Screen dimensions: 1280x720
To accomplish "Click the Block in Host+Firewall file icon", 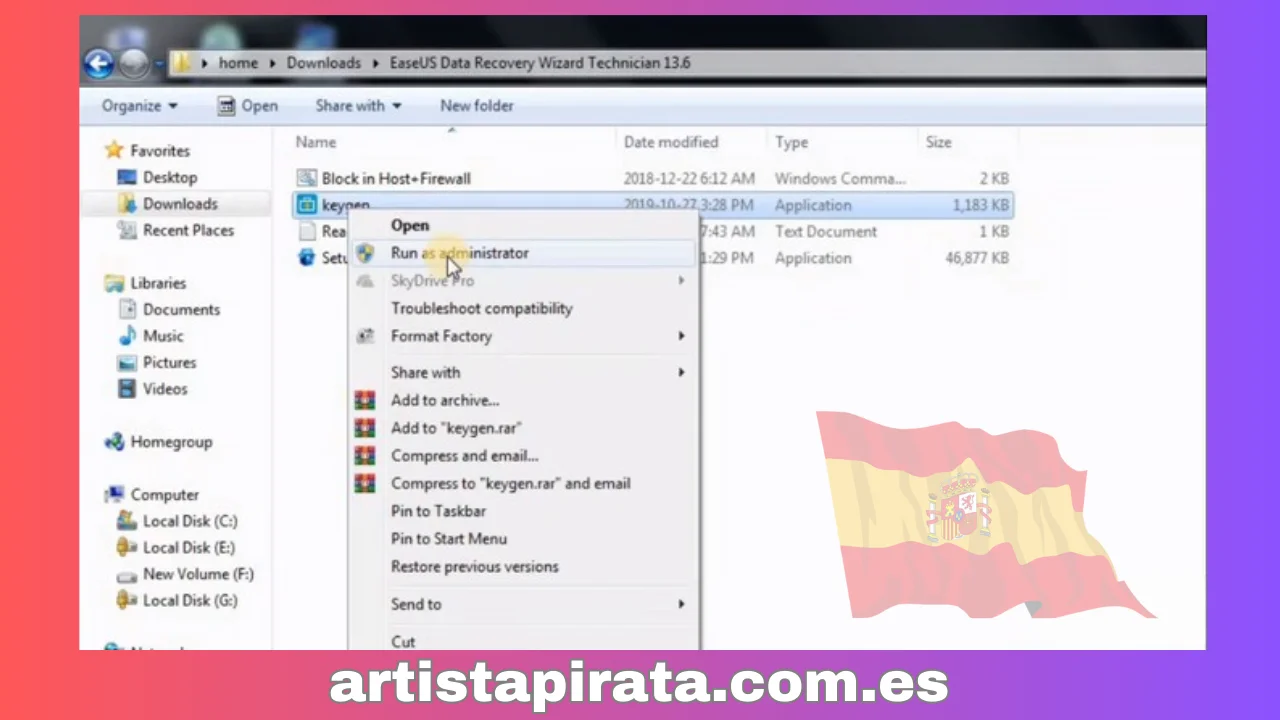I will [x=307, y=179].
